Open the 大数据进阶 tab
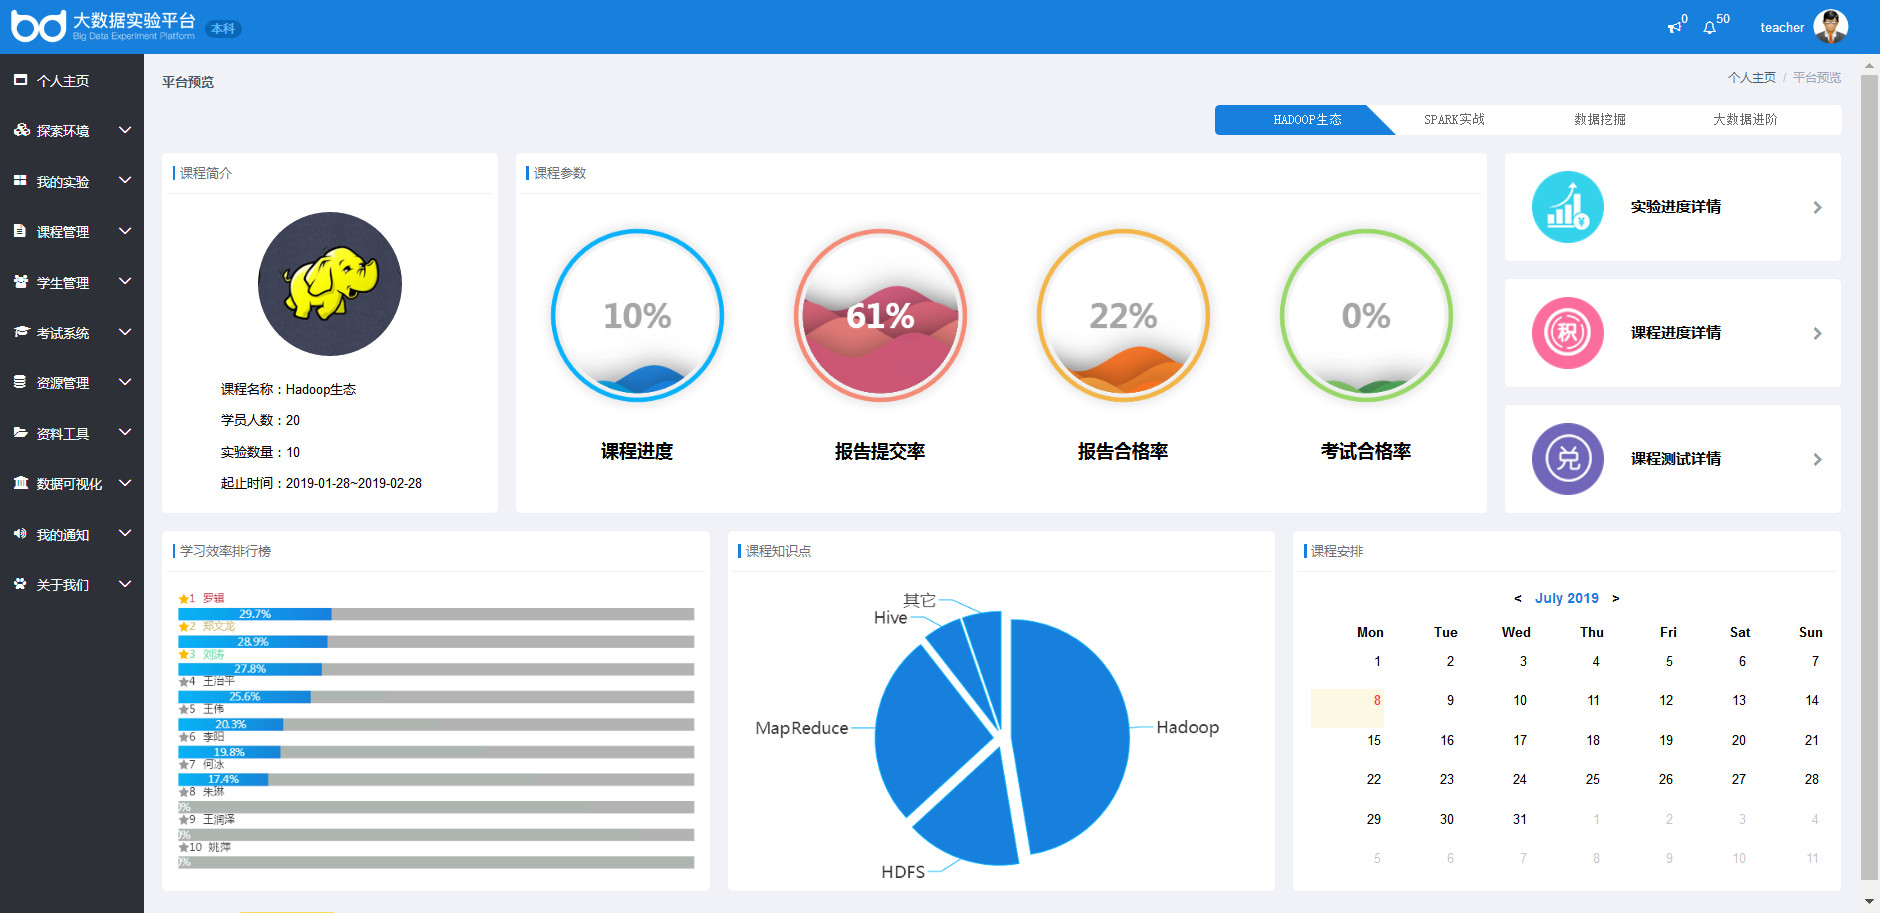This screenshot has height=913, width=1880. point(1745,120)
